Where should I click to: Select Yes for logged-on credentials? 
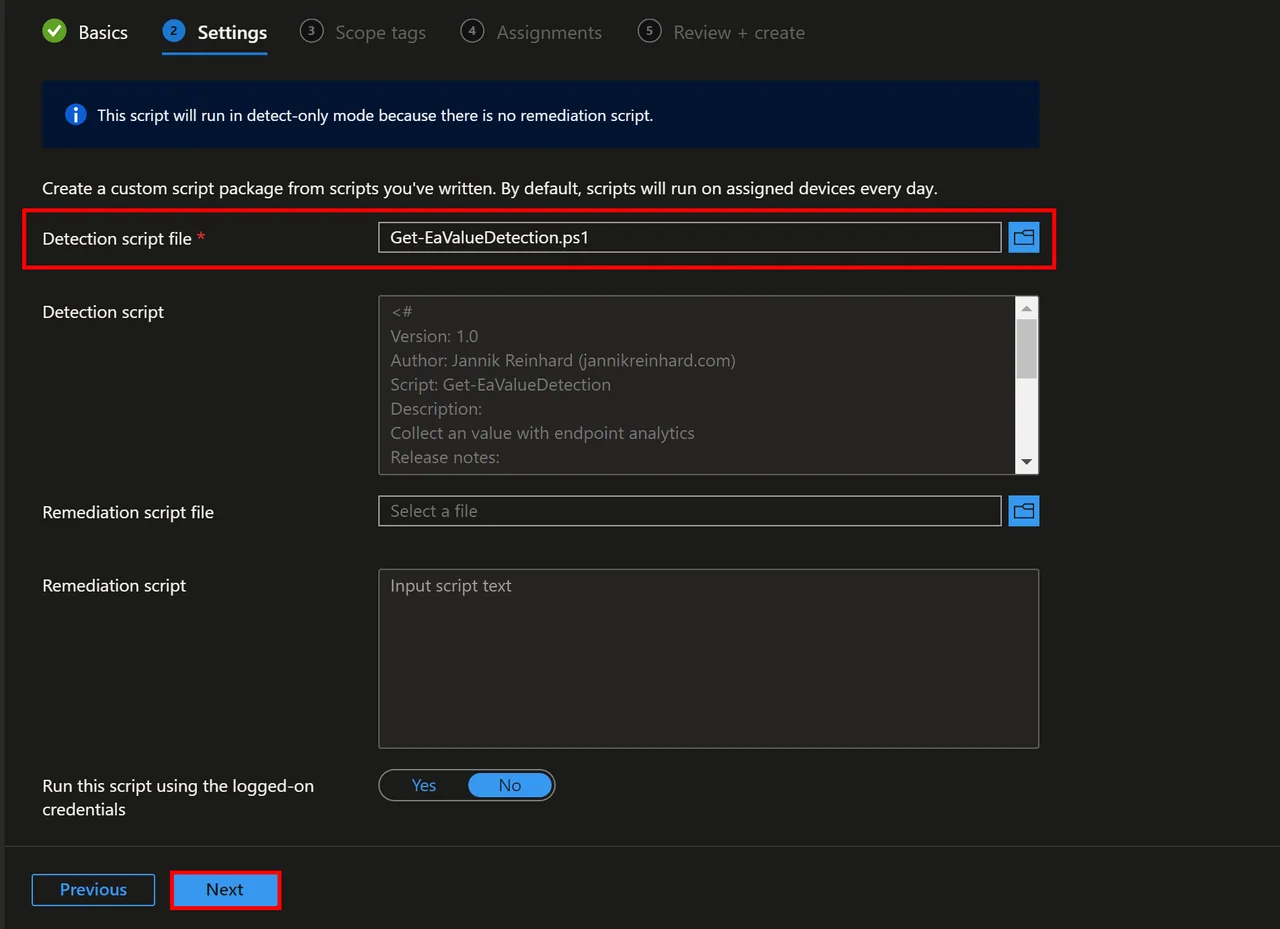click(424, 785)
